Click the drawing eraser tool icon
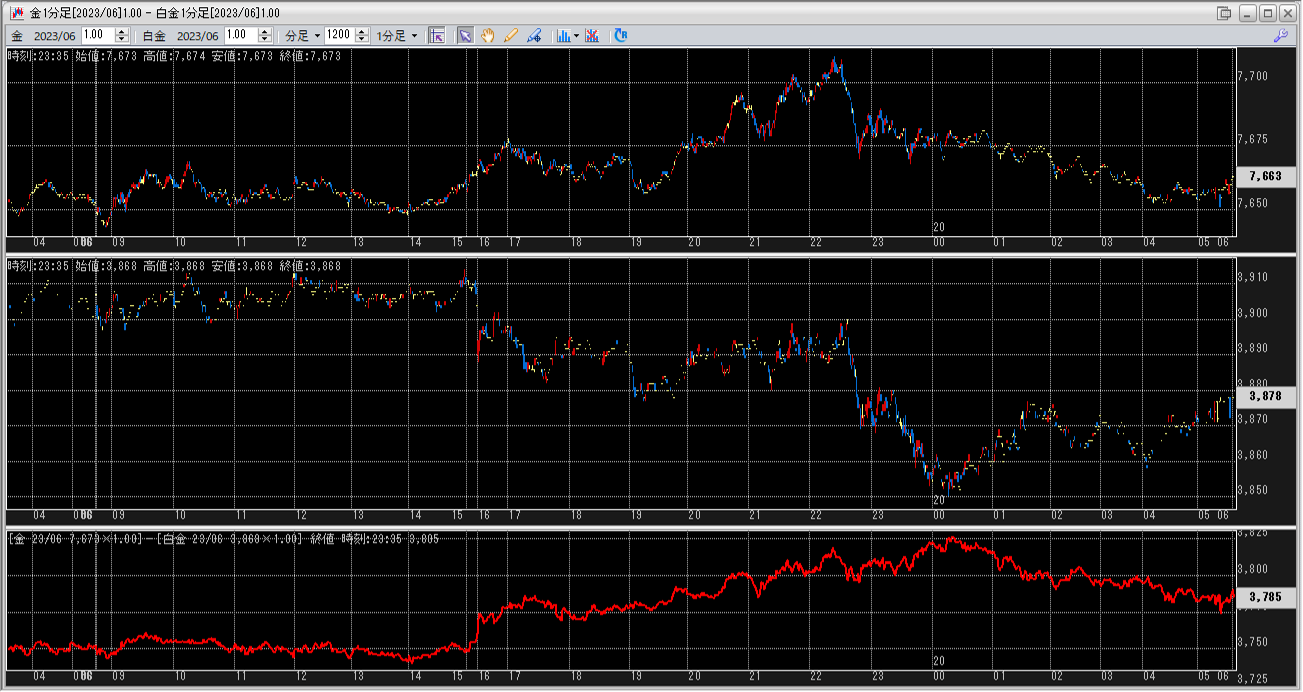This screenshot has width=1303, height=692. pyautogui.click(x=534, y=35)
